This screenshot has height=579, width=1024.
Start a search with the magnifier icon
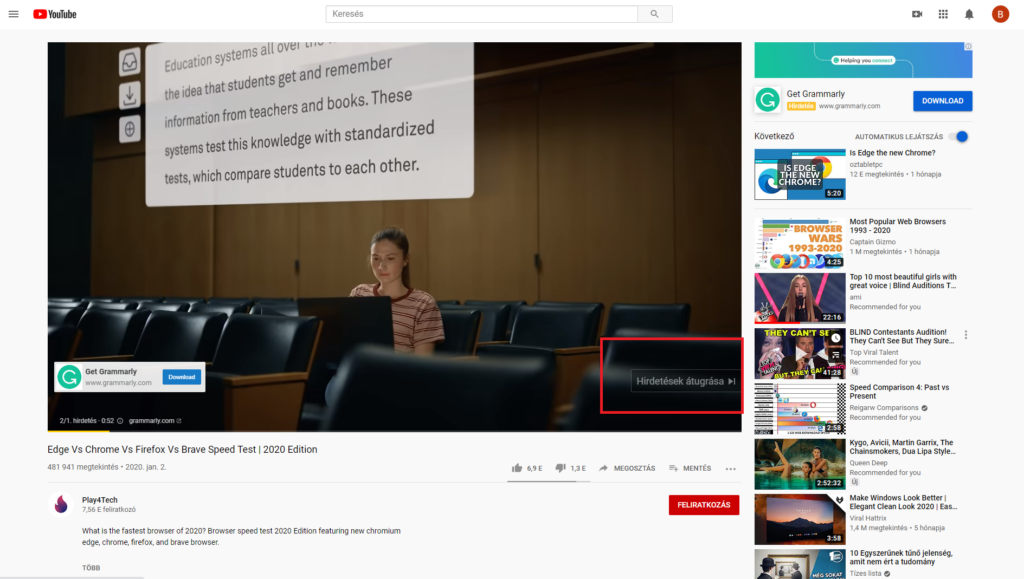point(654,14)
